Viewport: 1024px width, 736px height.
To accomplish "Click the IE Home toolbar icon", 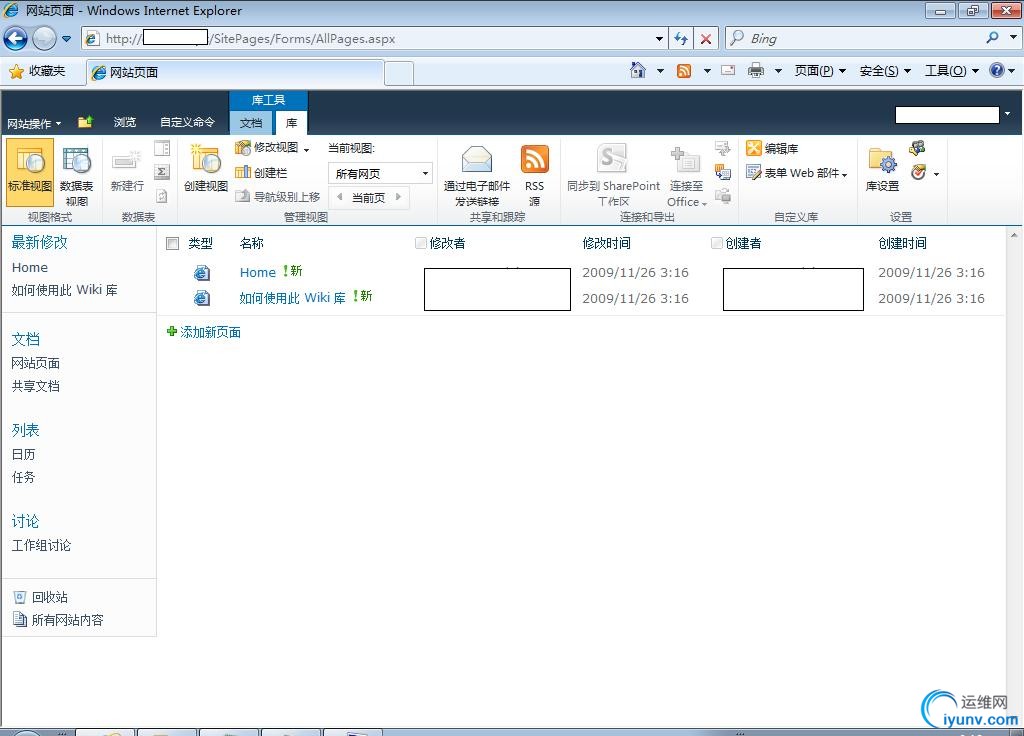I will (637, 70).
